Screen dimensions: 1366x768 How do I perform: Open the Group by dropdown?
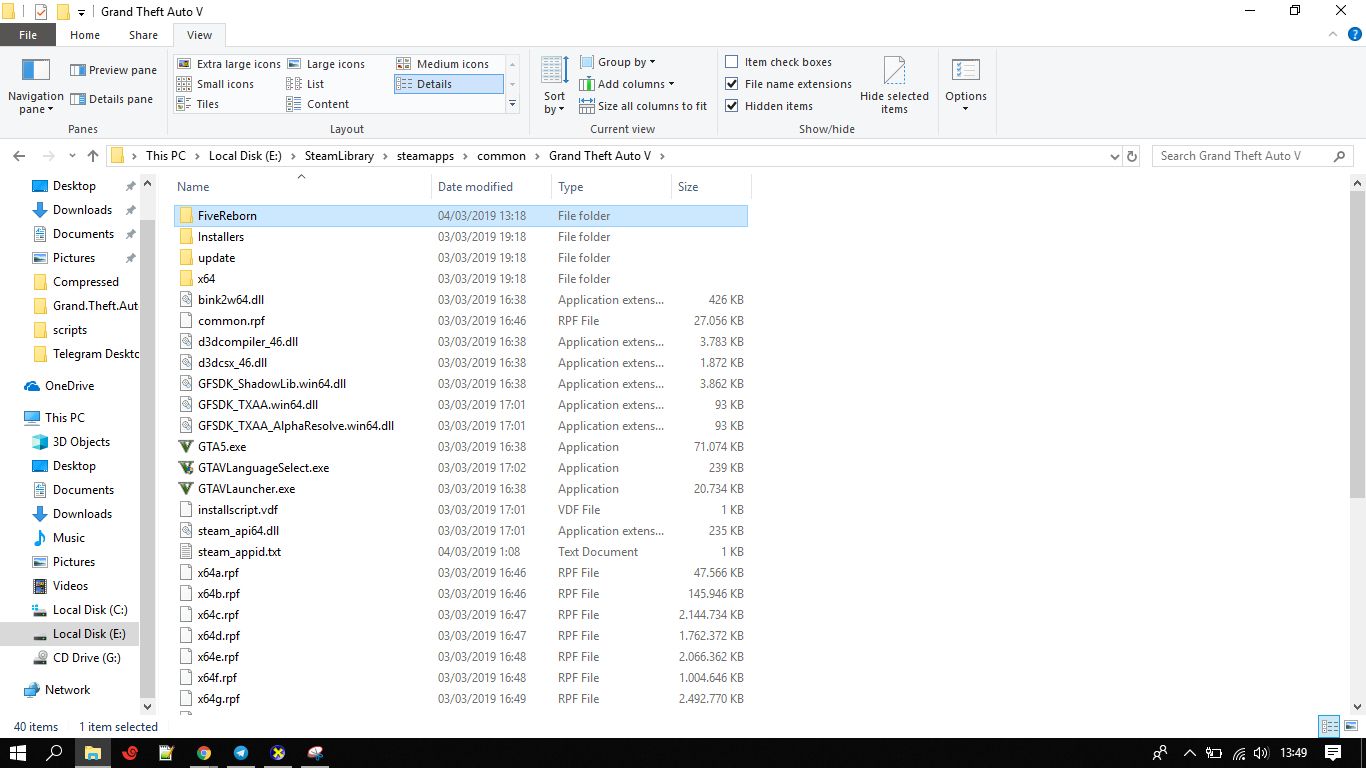click(x=618, y=62)
